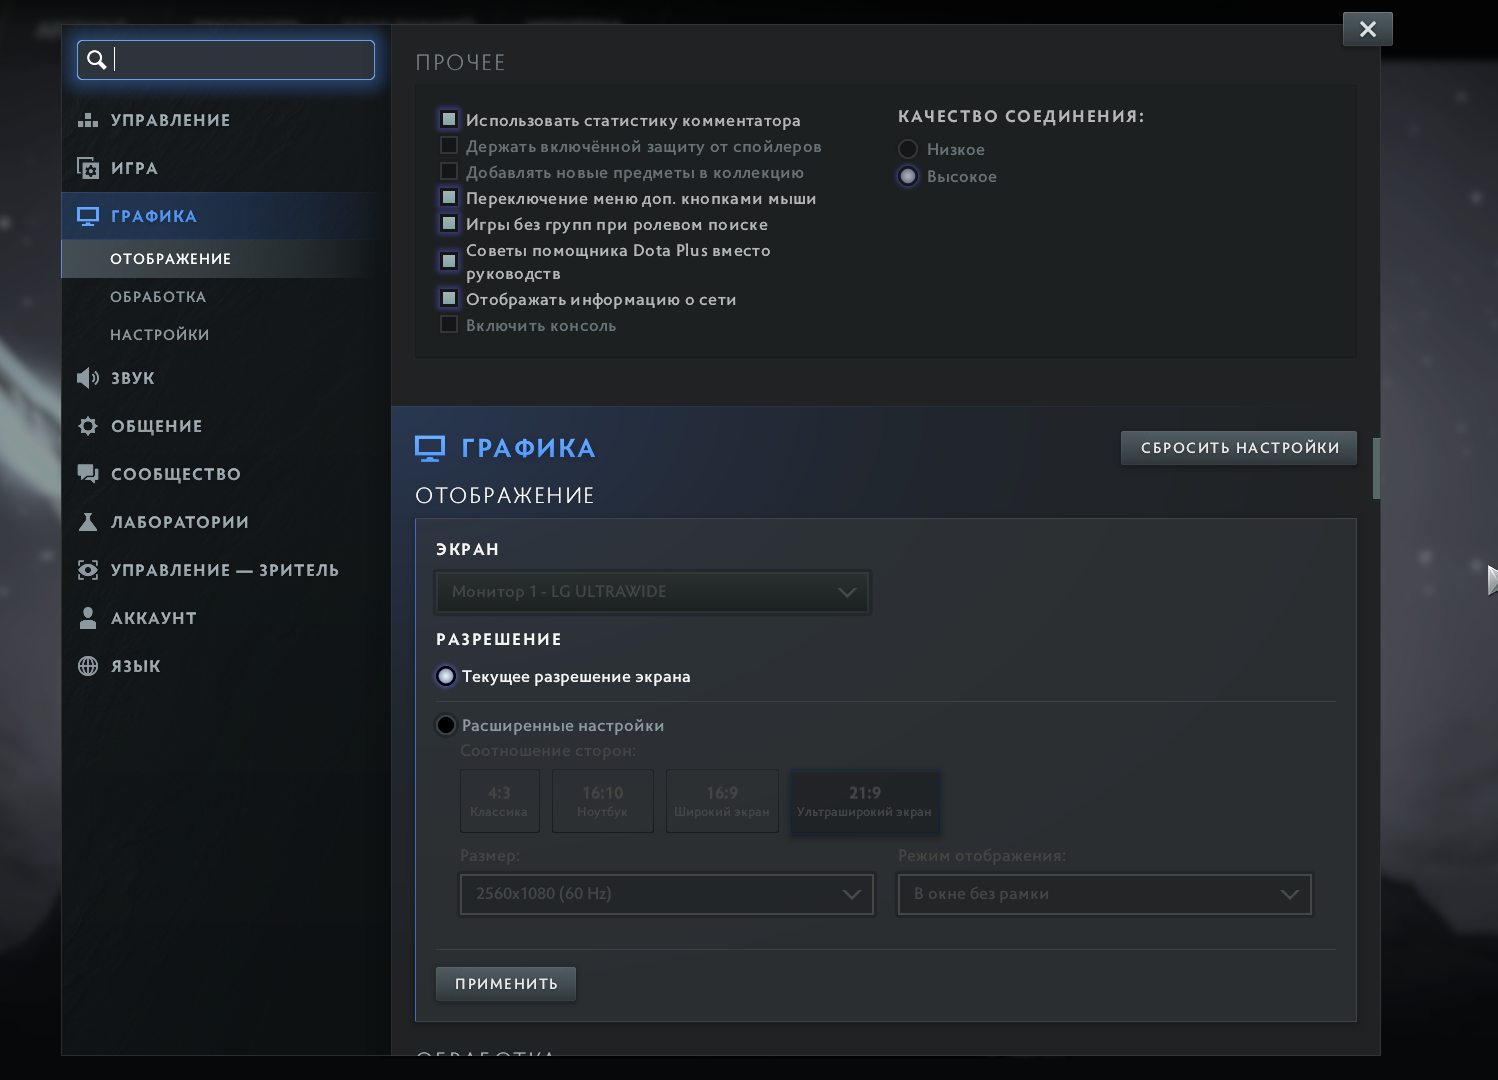The width and height of the screenshot is (1498, 1080).
Task: Open the Лаборатории flask icon
Action: tap(88, 522)
